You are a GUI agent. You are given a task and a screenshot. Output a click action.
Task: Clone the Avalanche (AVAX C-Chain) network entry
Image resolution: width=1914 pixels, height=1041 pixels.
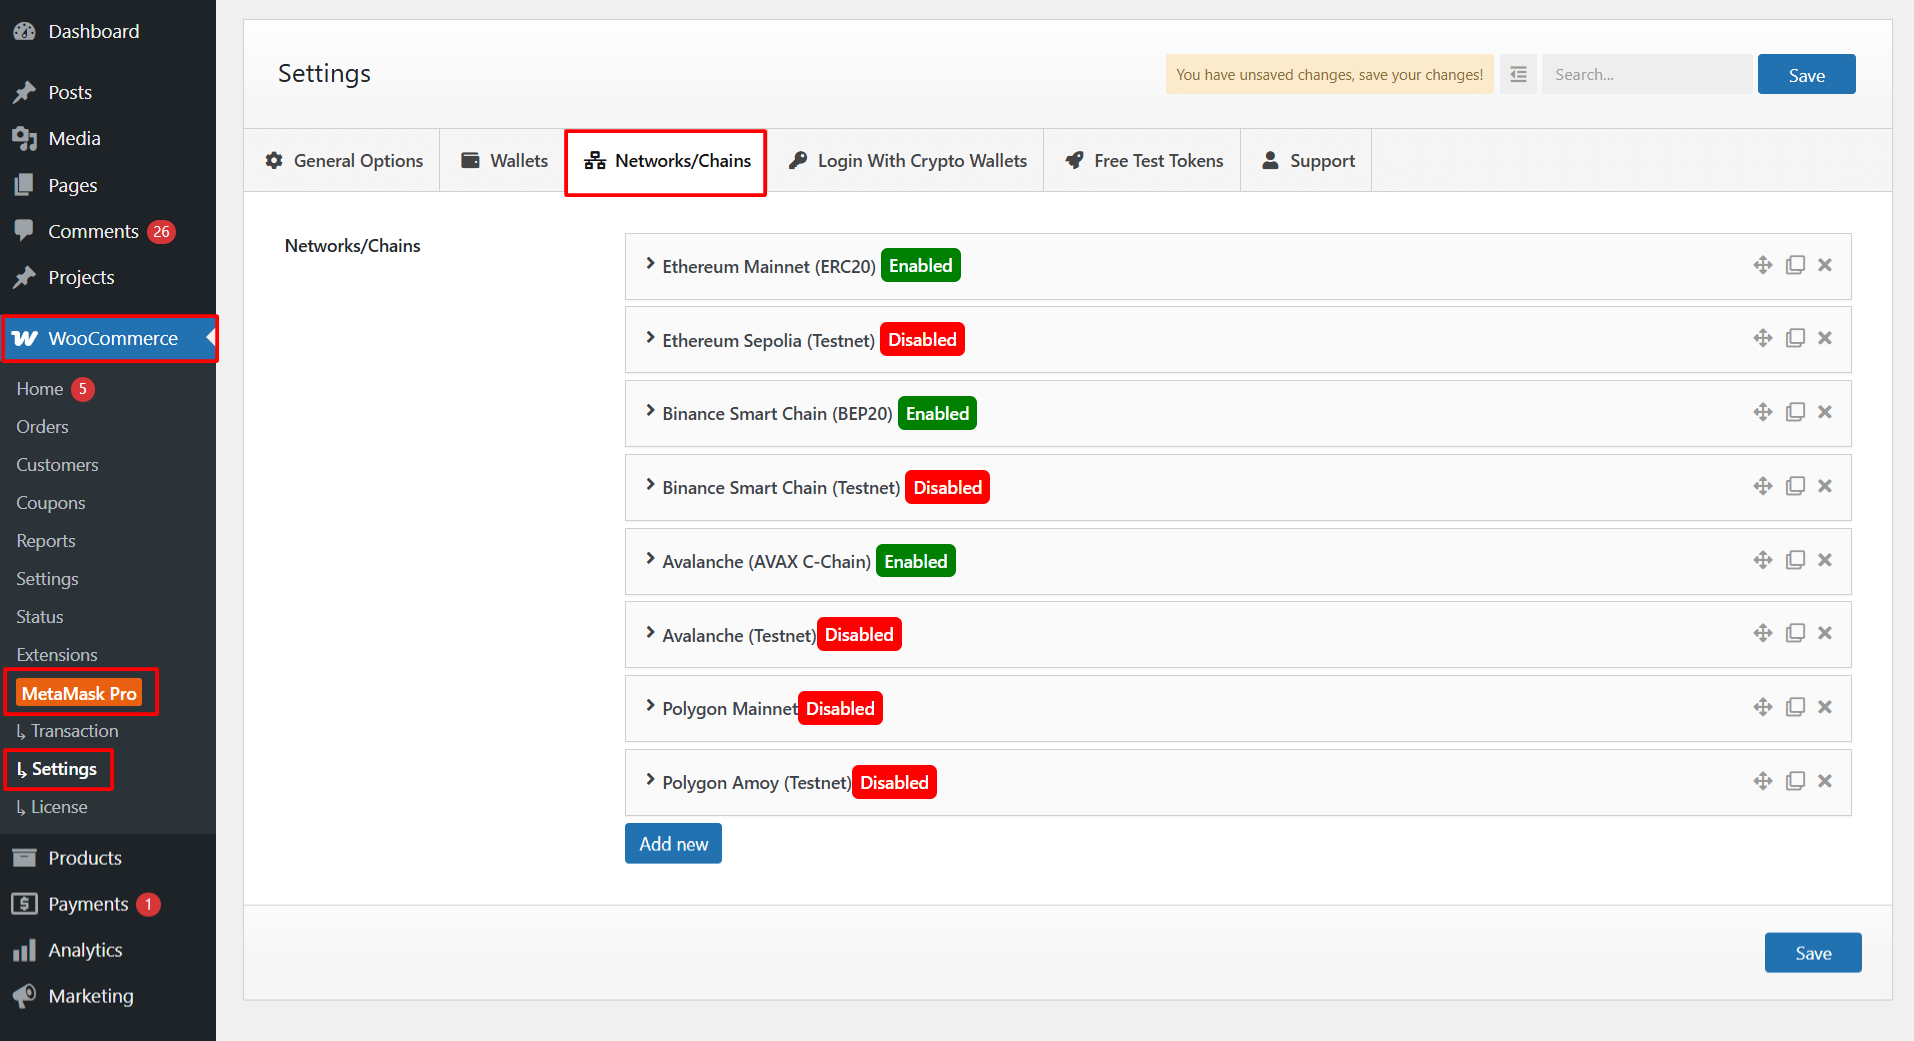[x=1795, y=560]
